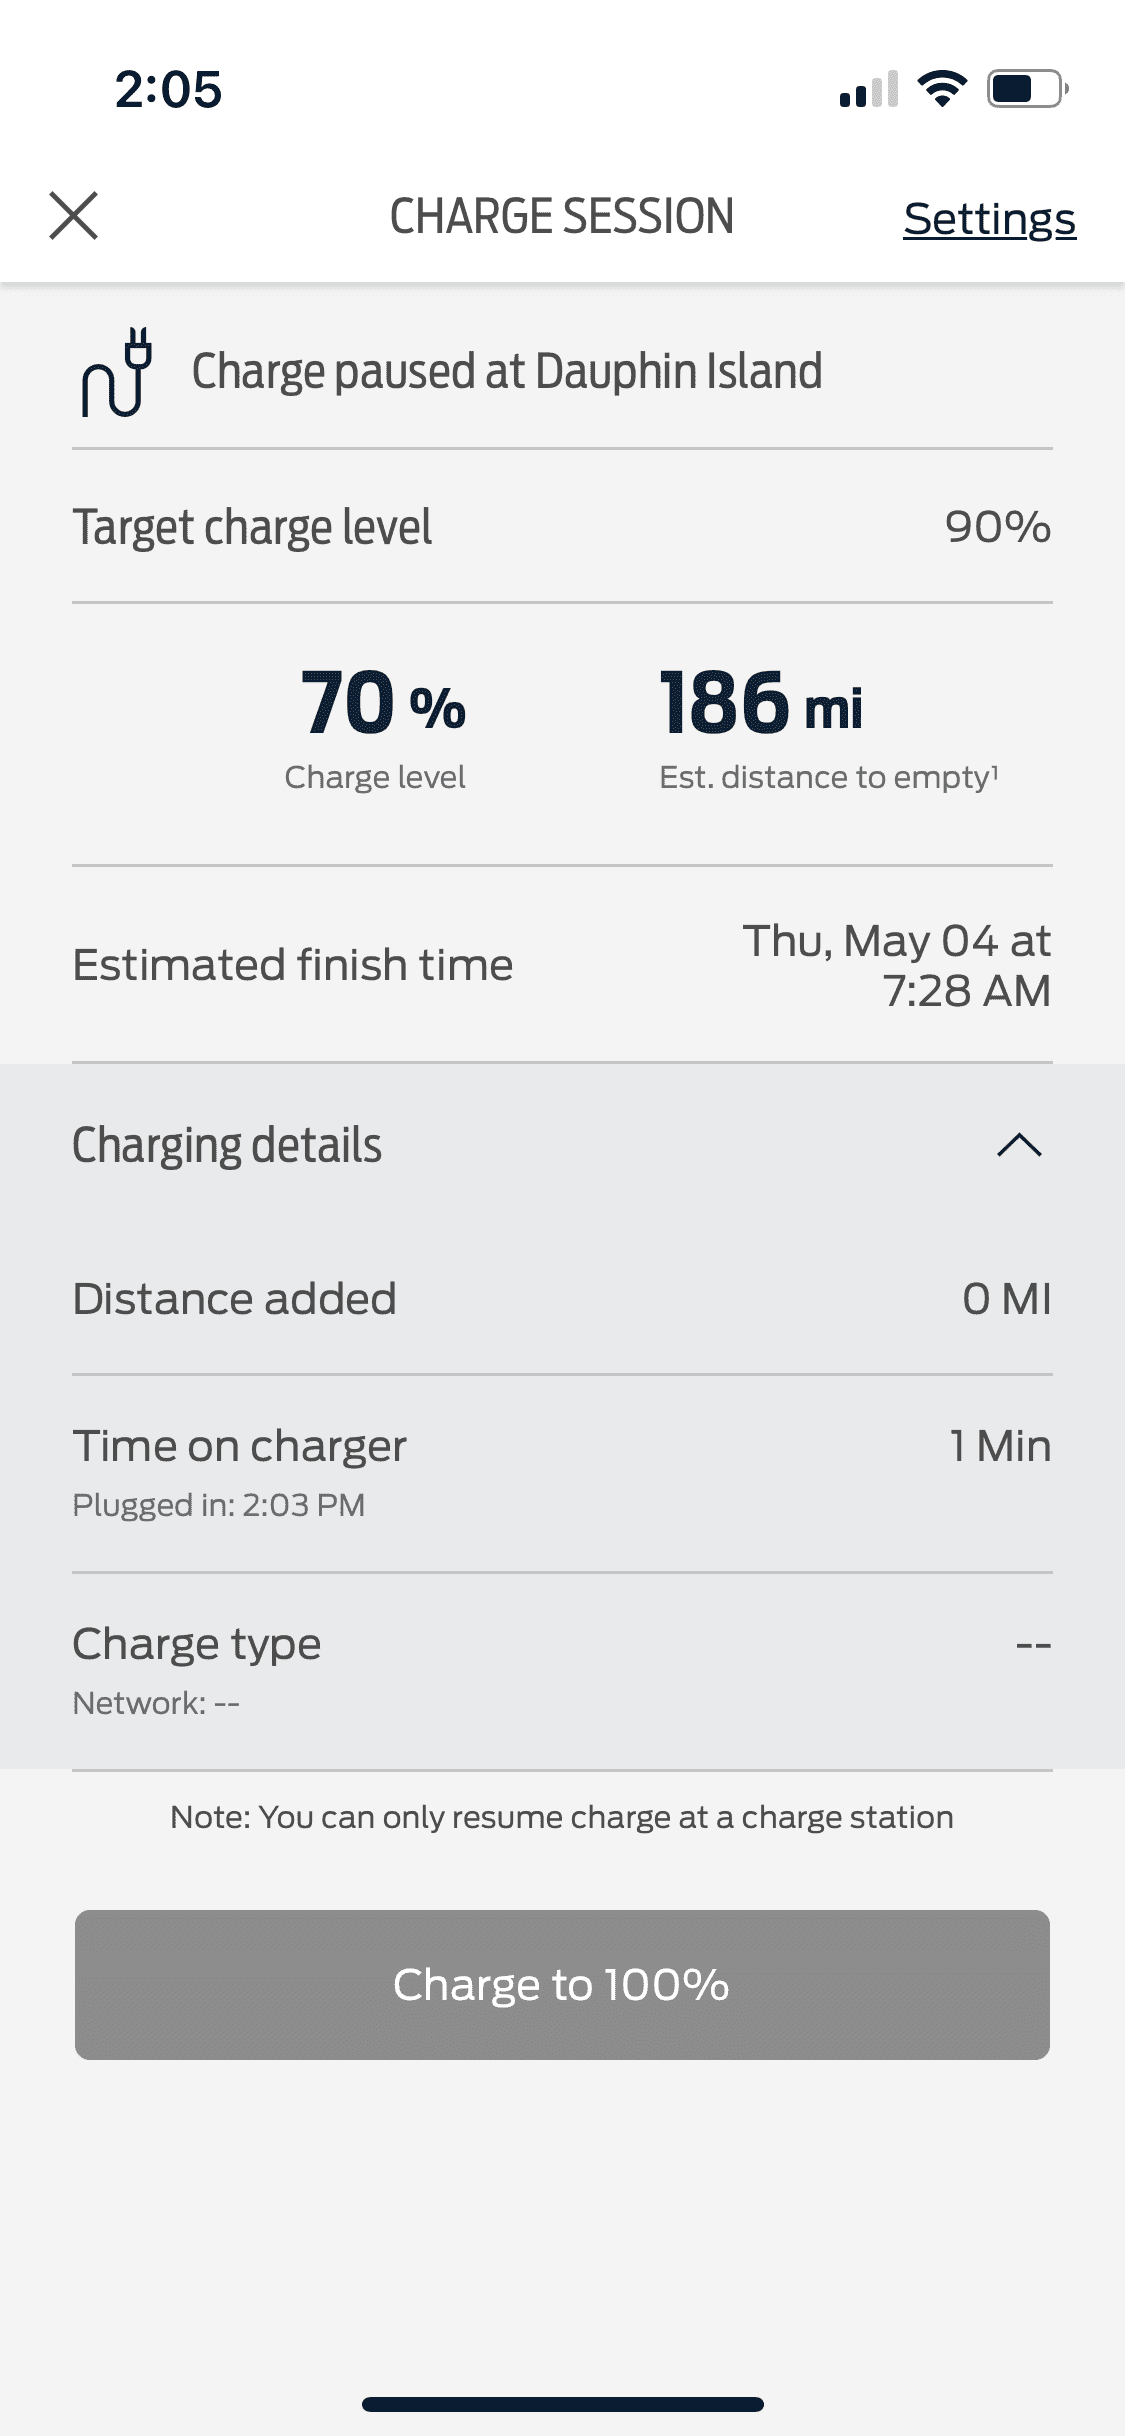Viewport: 1125px width, 2436px height.
Task: Close the charge session screen
Action: click(74, 216)
